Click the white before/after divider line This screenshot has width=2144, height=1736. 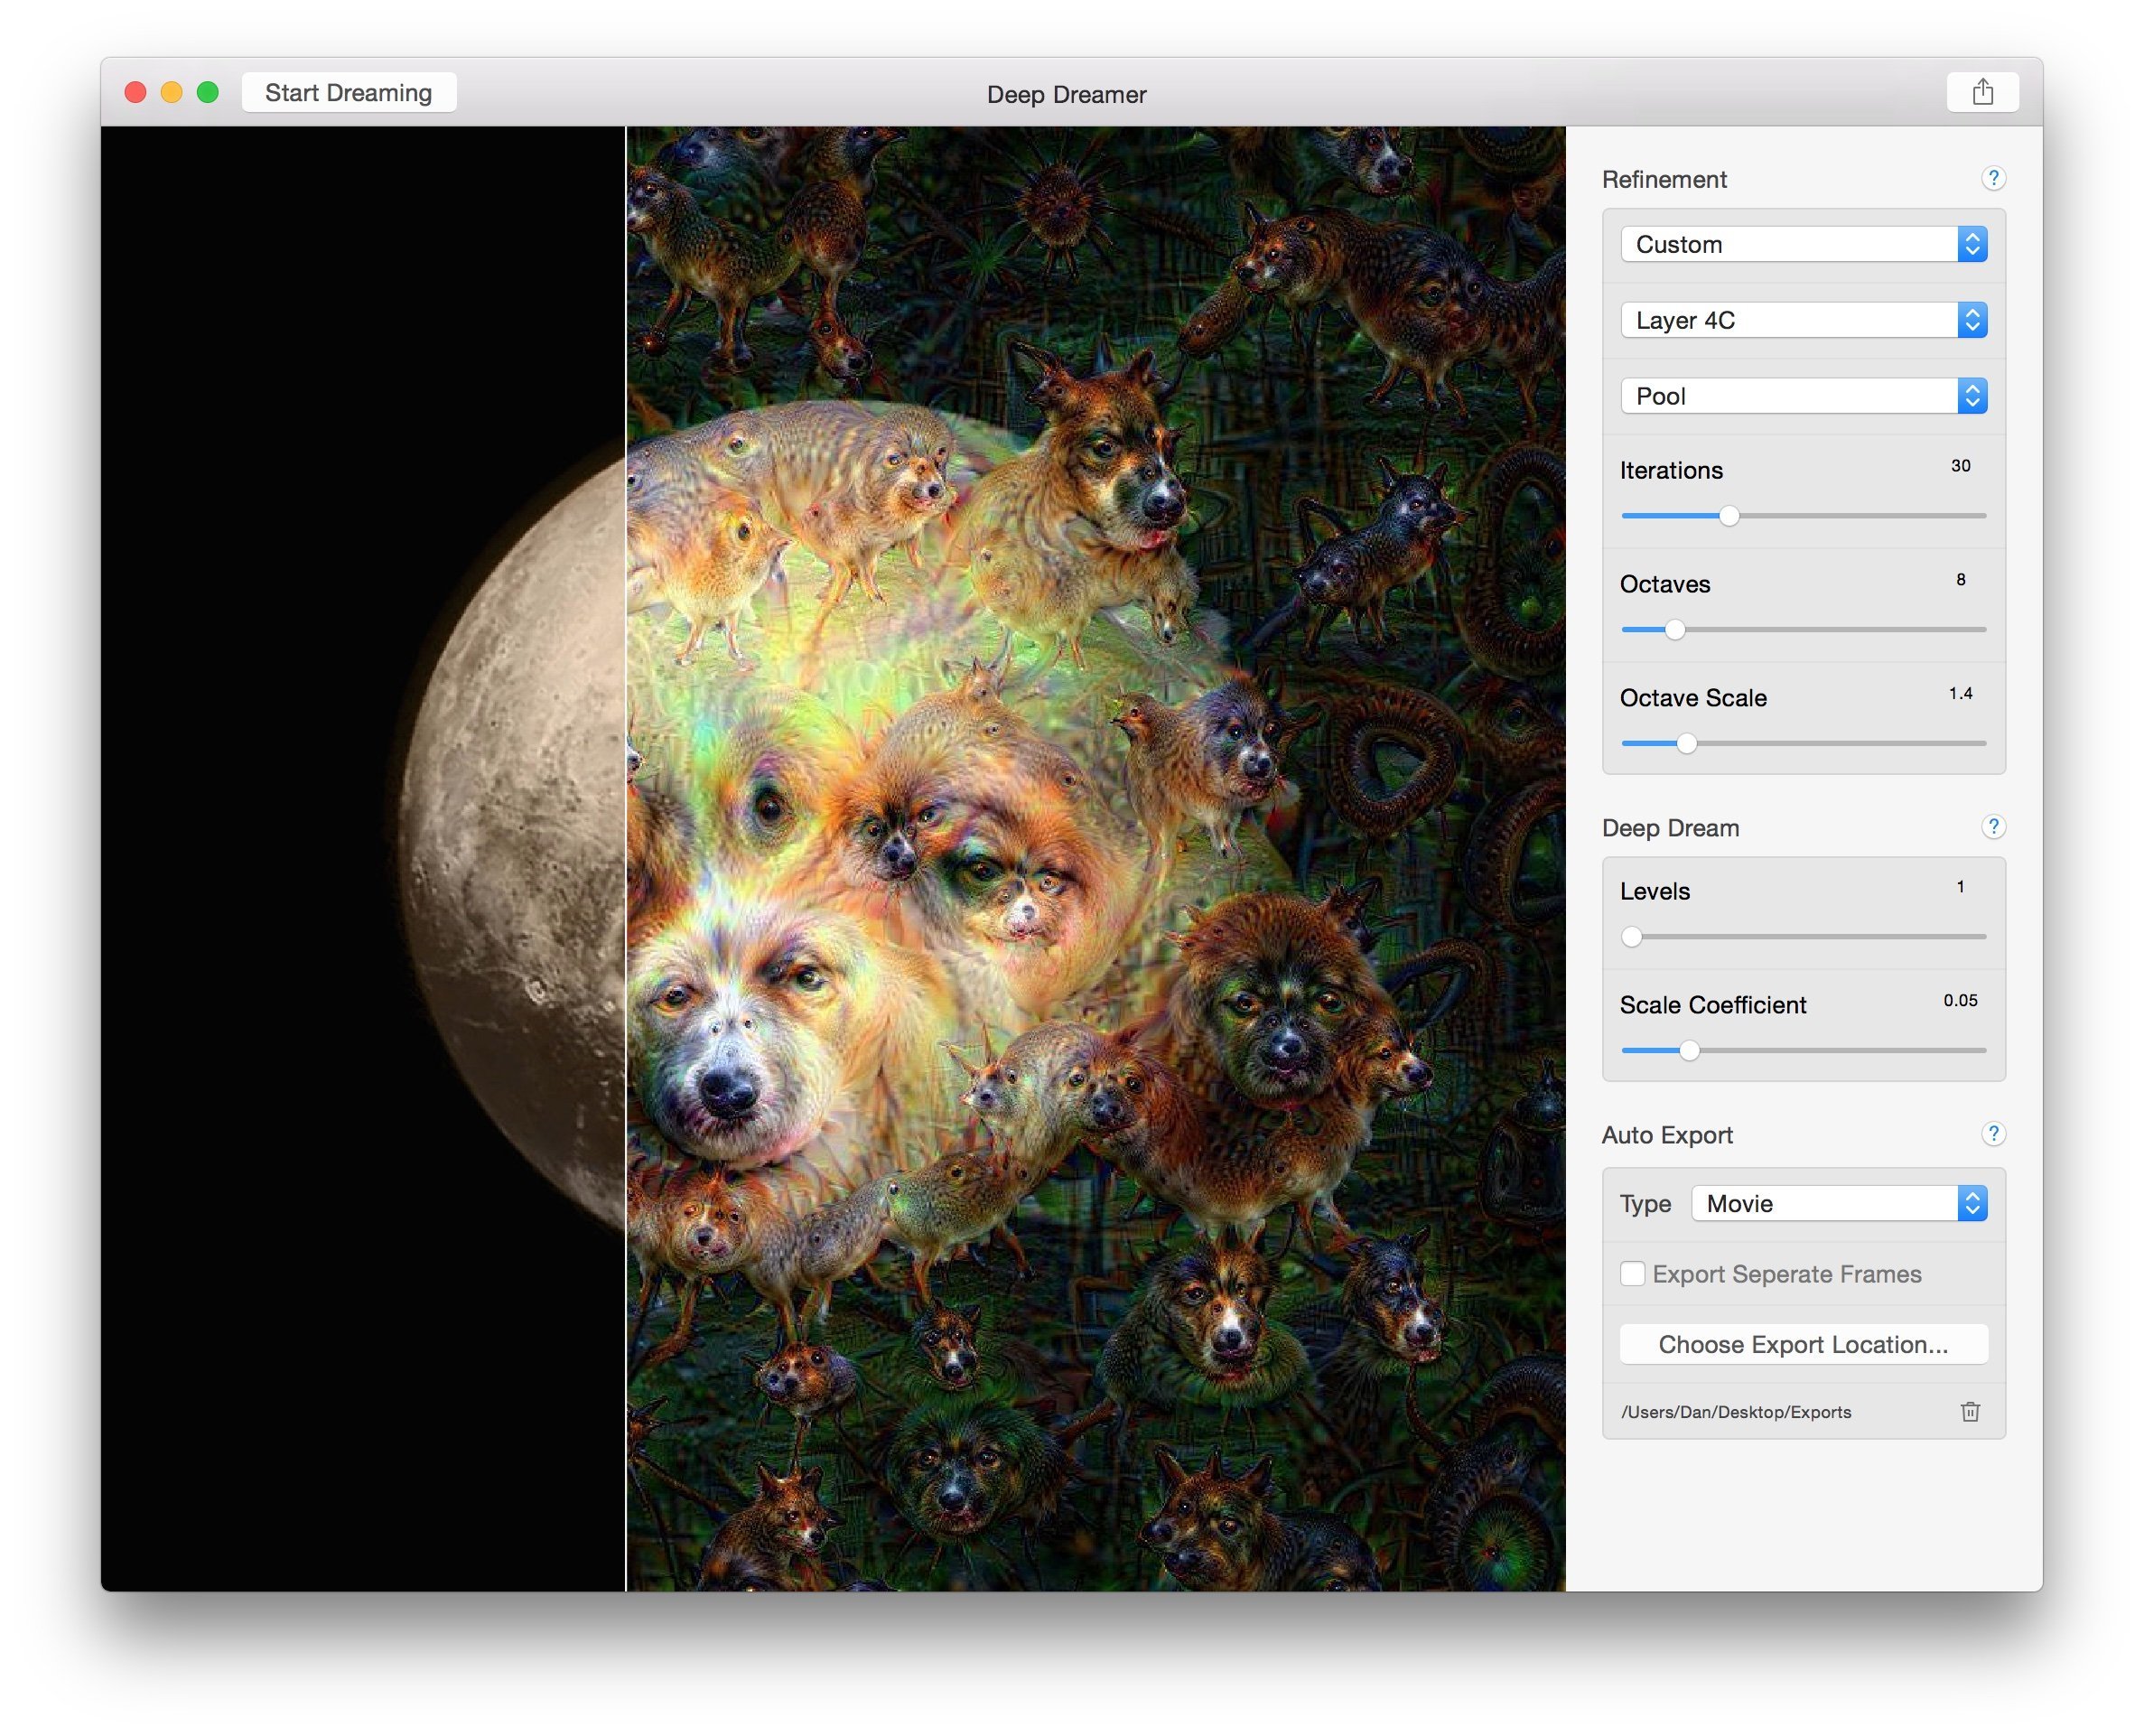626,860
